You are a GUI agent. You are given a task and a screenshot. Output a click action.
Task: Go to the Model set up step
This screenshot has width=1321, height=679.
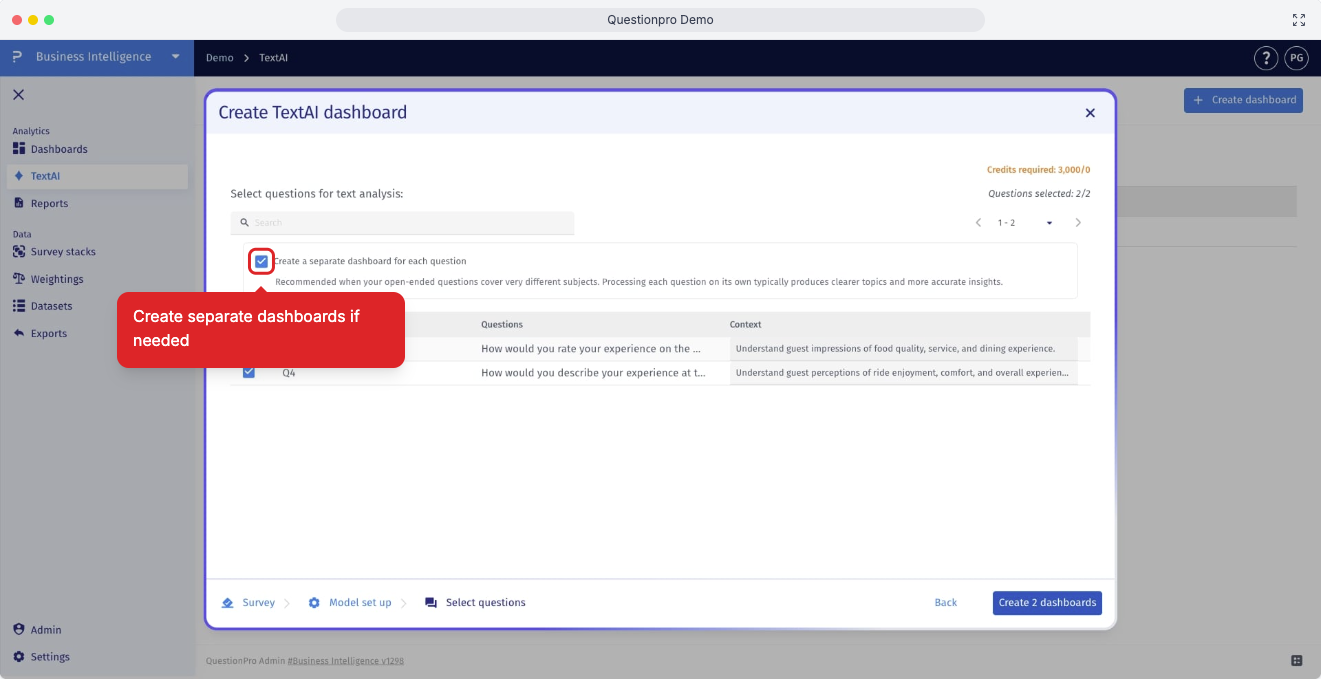pyautogui.click(x=360, y=603)
